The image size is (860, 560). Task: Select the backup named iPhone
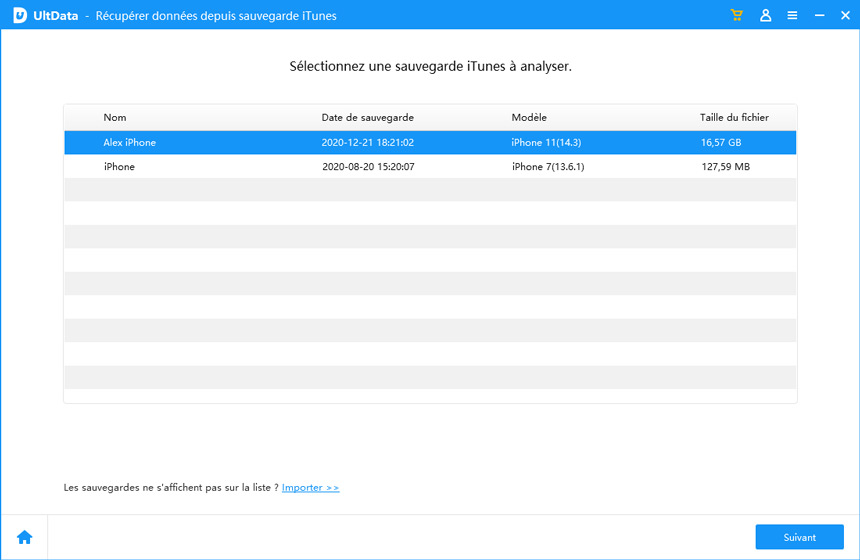pyautogui.click(x=119, y=167)
